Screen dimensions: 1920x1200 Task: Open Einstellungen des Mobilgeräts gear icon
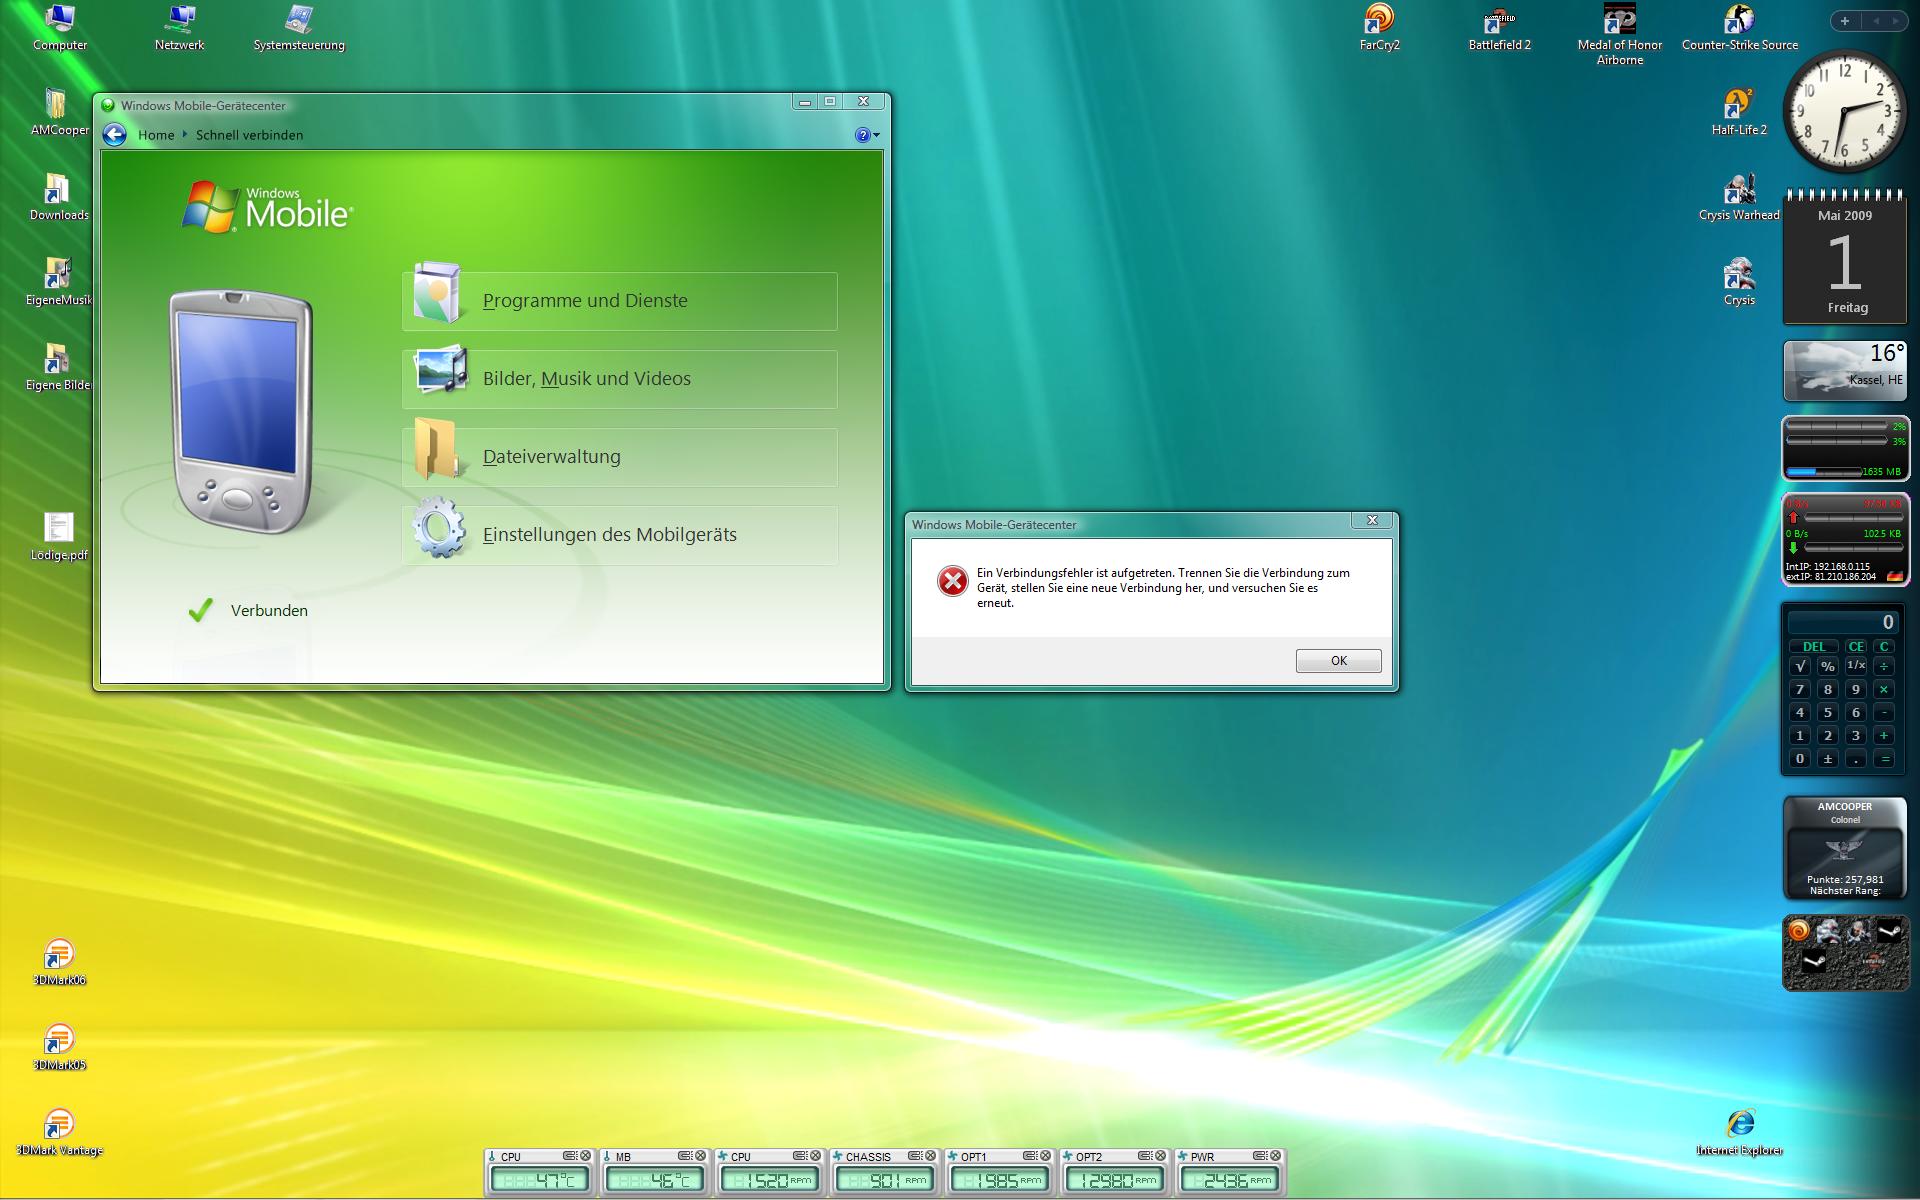tap(439, 529)
